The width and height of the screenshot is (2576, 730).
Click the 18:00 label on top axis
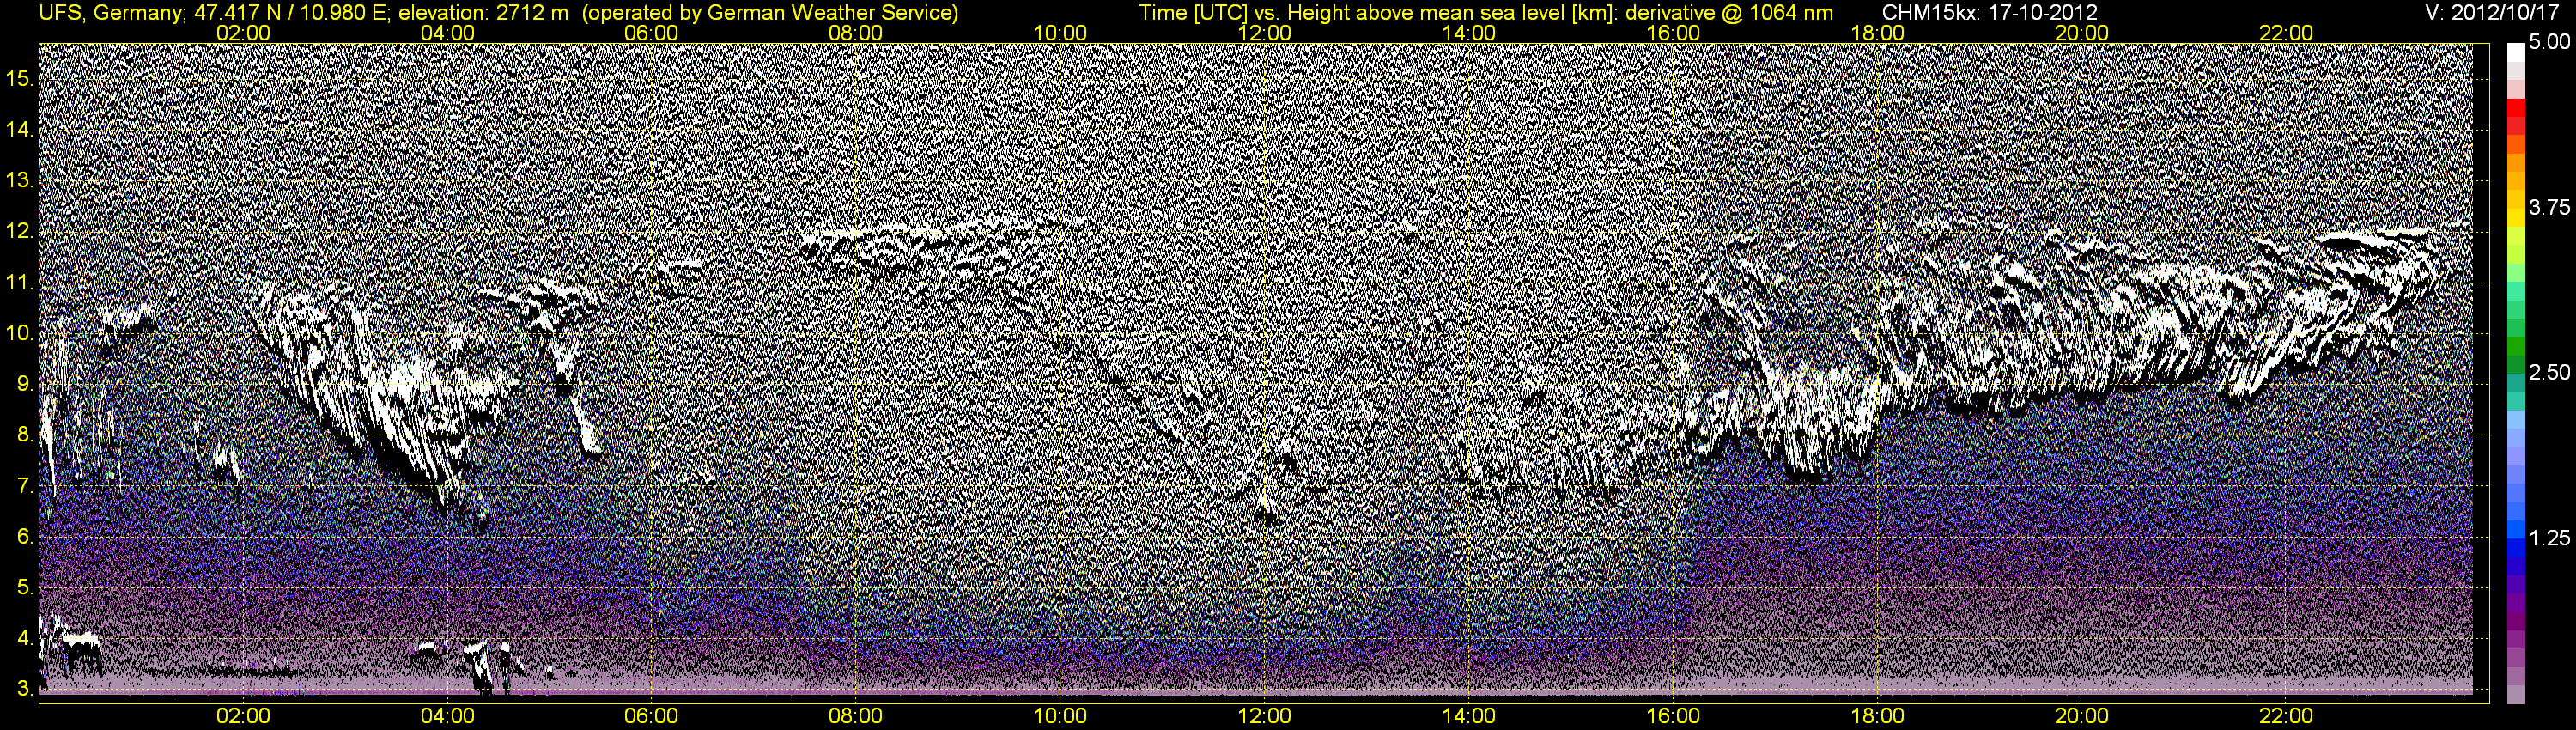coord(1877,33)
